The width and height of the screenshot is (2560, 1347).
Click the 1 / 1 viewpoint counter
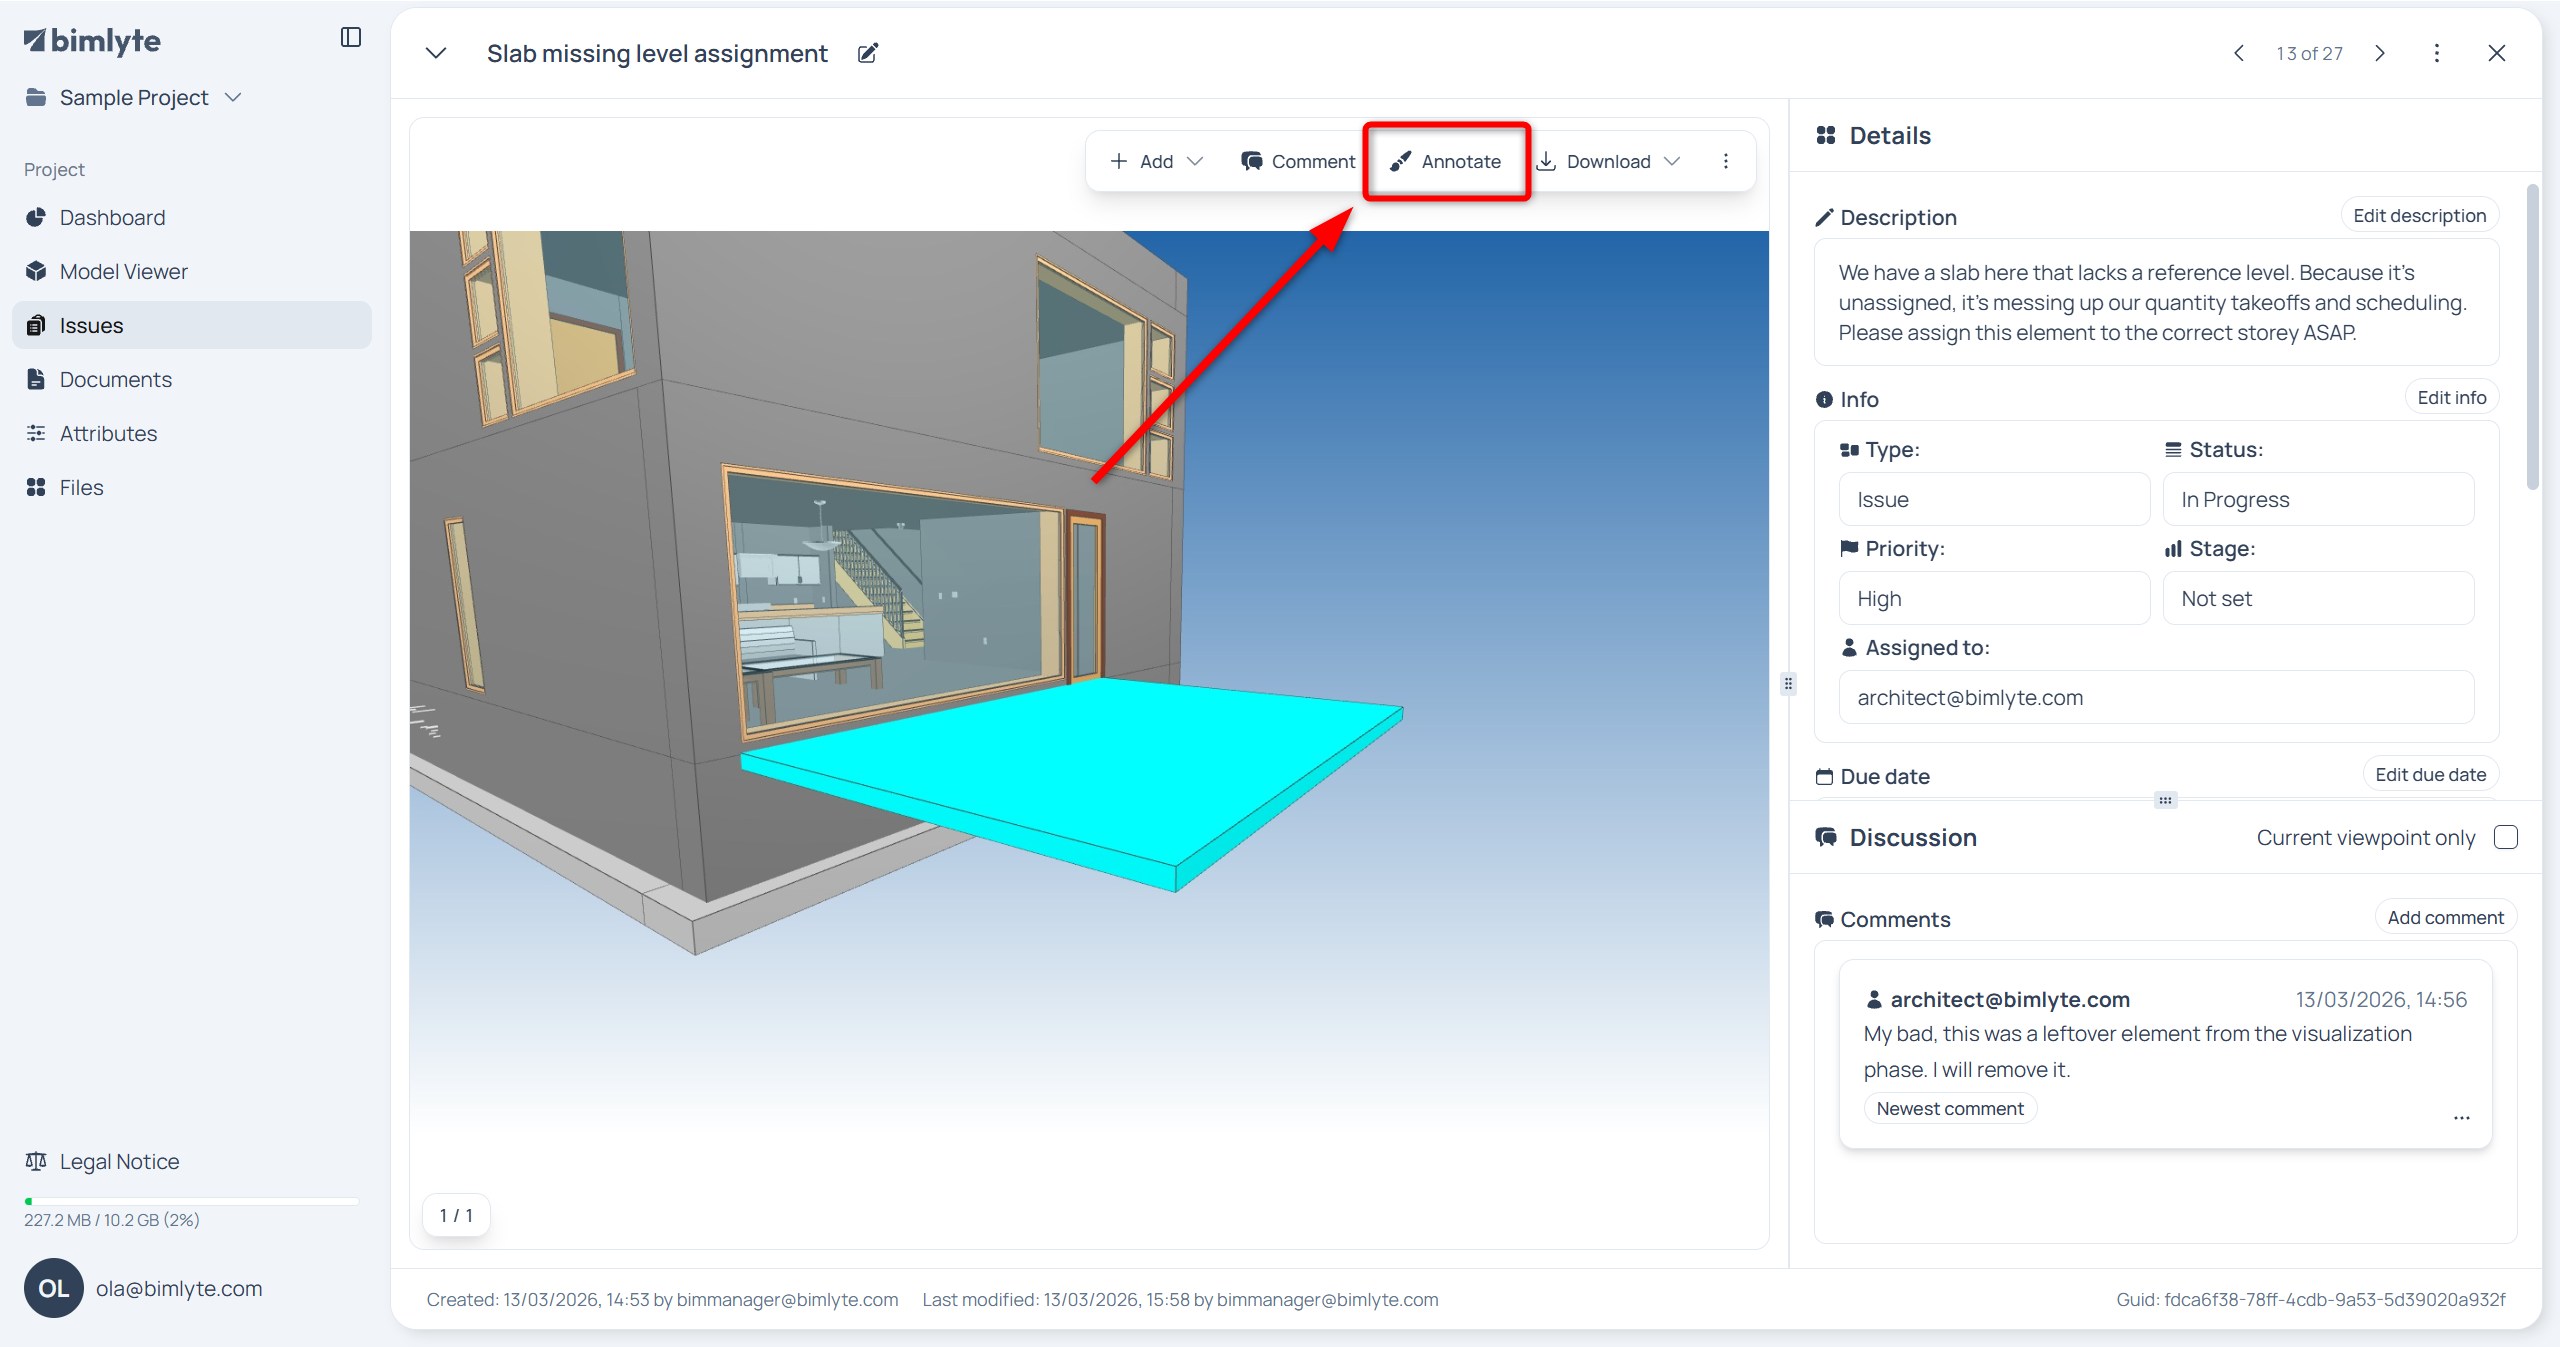pyautogui.click(x=456, y=1215)
